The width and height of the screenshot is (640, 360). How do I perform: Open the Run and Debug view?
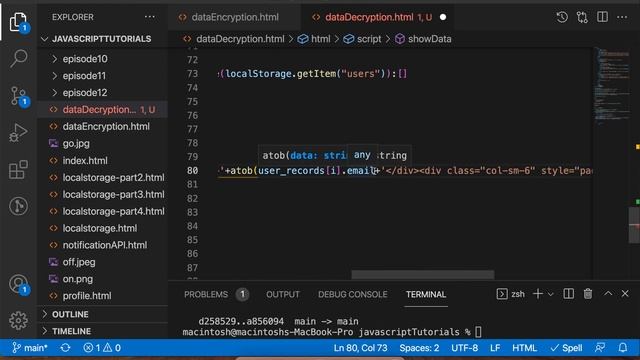tap(18, 132)
